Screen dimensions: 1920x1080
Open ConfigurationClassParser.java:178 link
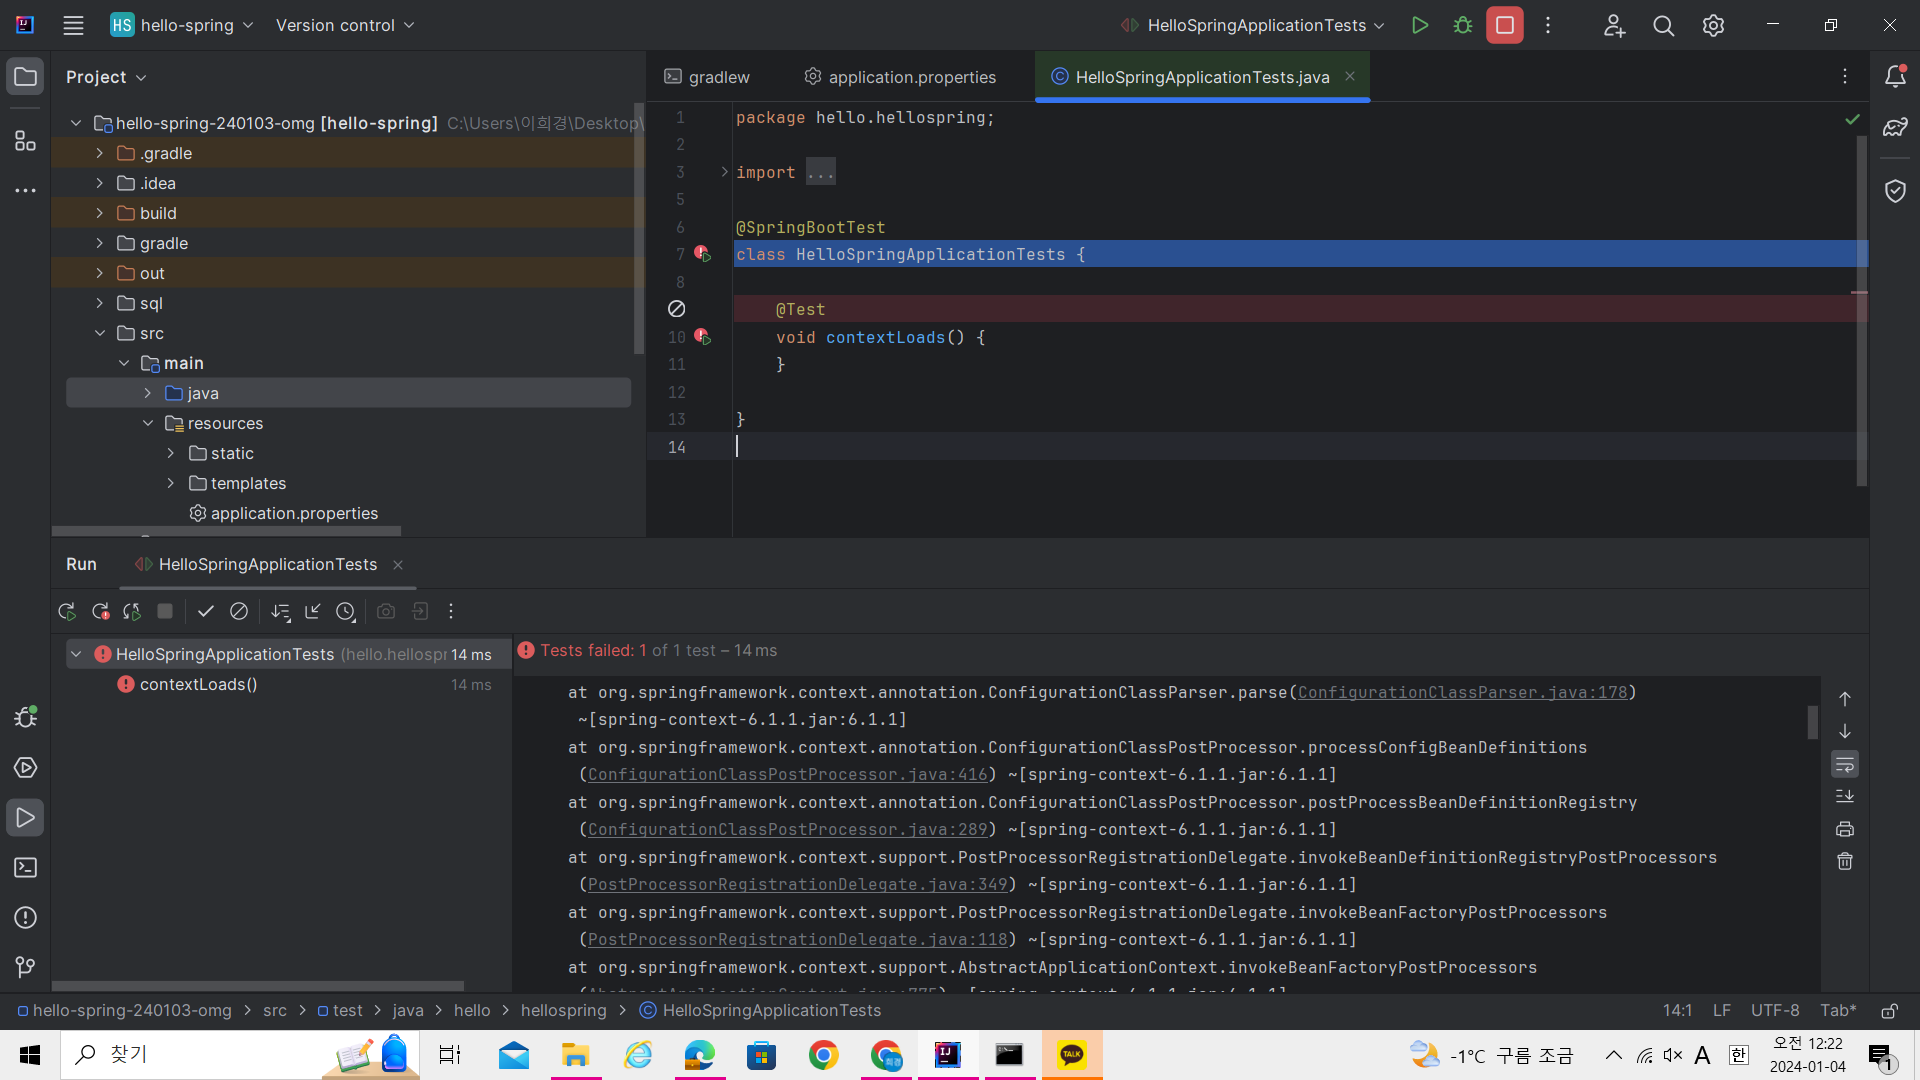(1462, 692)
